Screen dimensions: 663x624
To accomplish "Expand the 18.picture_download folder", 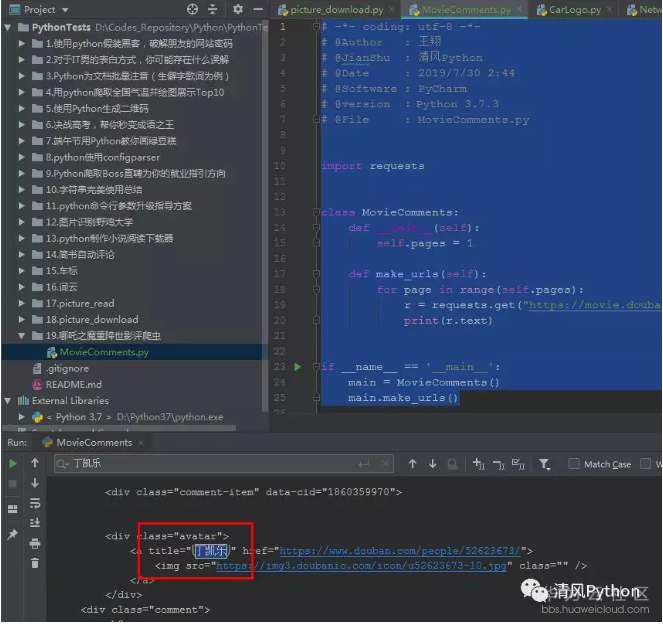I will pos(21,319).
